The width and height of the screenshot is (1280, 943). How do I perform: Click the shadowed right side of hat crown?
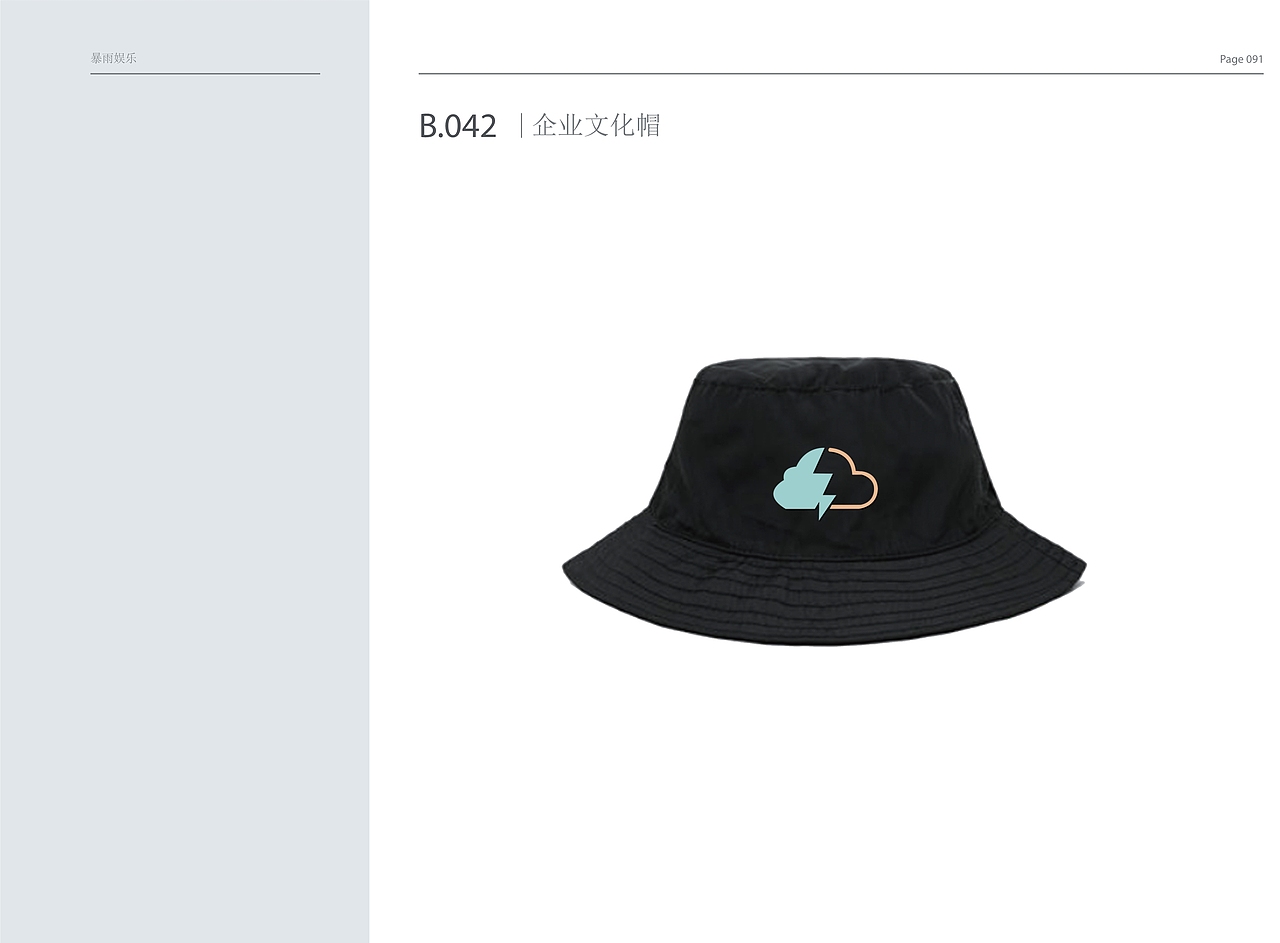point(960,460)
